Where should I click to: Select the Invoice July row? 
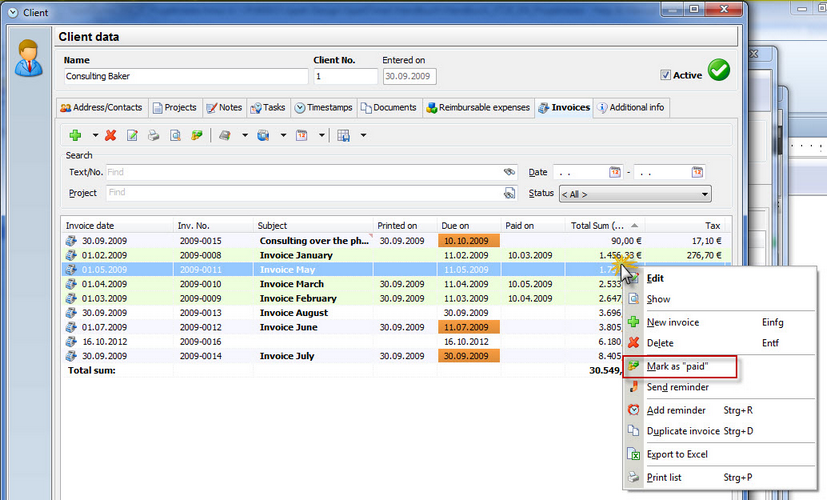click(343, 356)
